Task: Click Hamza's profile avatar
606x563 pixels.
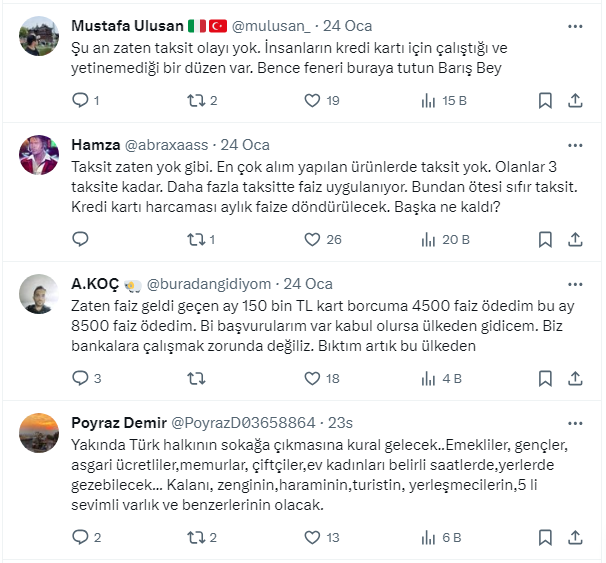Action: tap(39, 153)
